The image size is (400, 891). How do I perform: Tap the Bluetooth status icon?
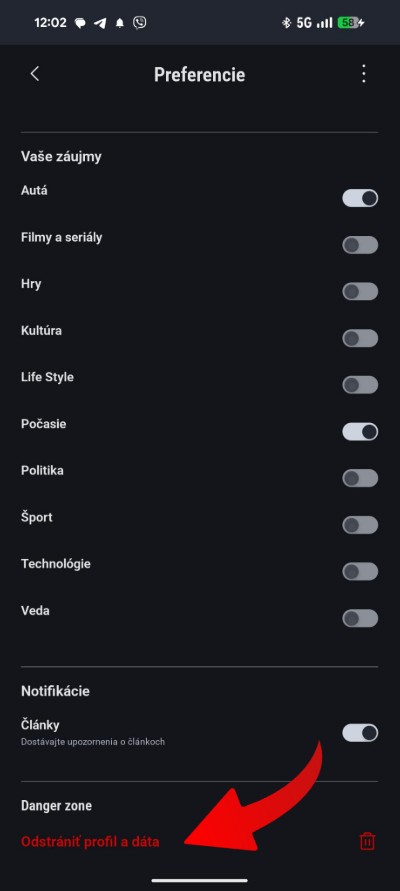[x=286, y=23]
